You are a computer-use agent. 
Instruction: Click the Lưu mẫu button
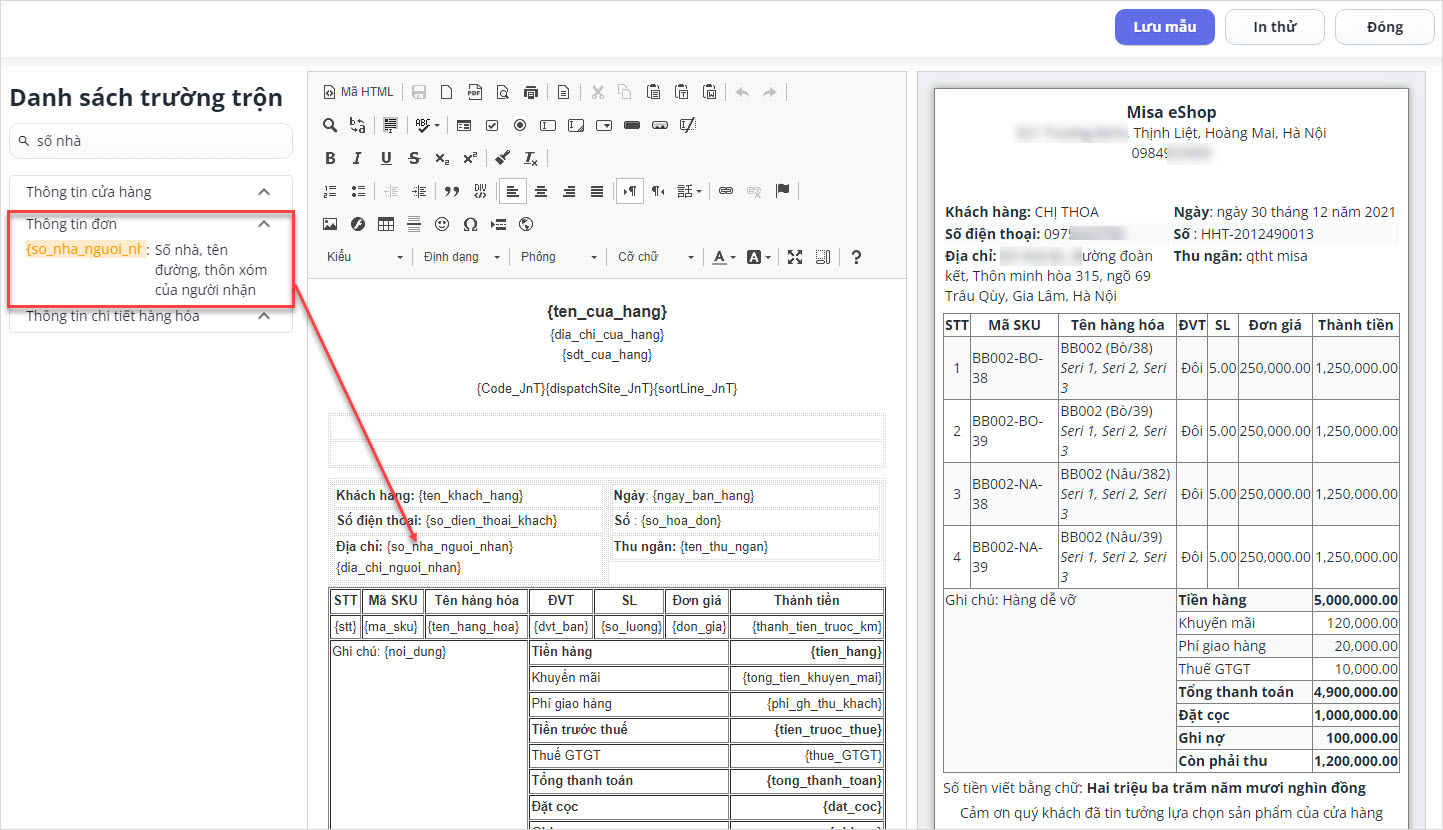[x=1164, y=27]
